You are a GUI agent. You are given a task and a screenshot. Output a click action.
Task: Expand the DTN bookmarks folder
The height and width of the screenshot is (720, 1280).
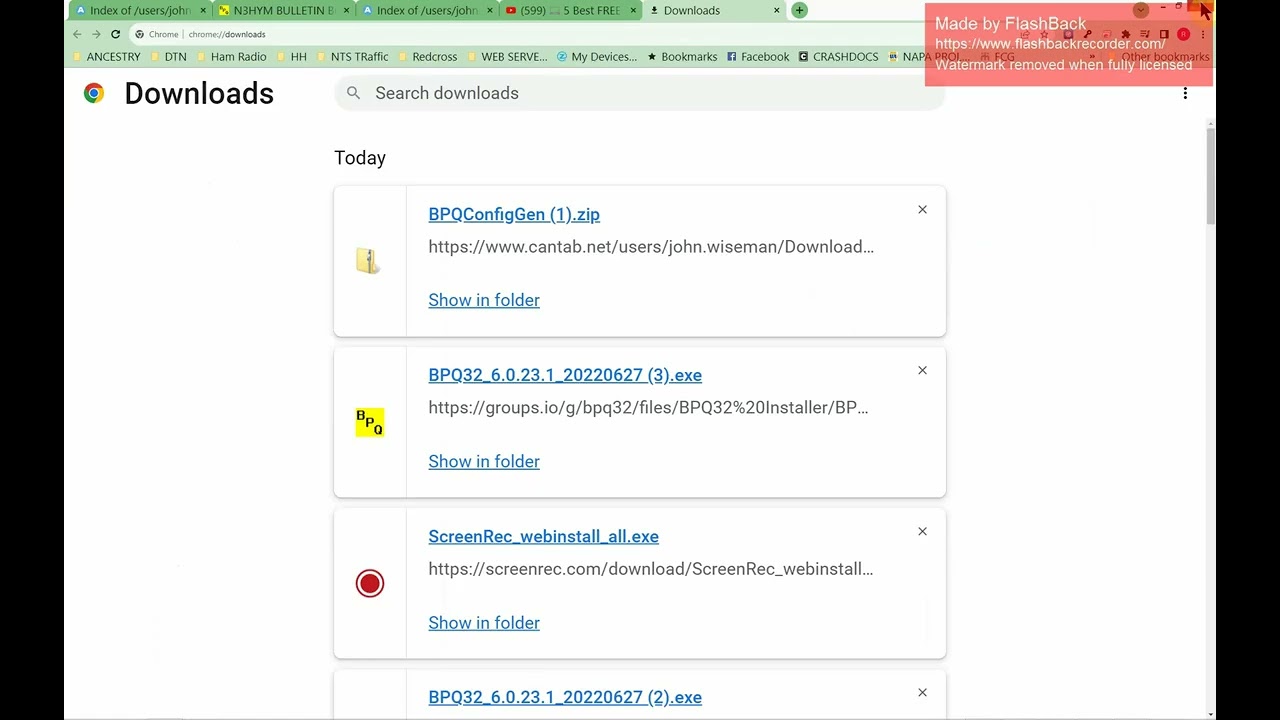168,57
